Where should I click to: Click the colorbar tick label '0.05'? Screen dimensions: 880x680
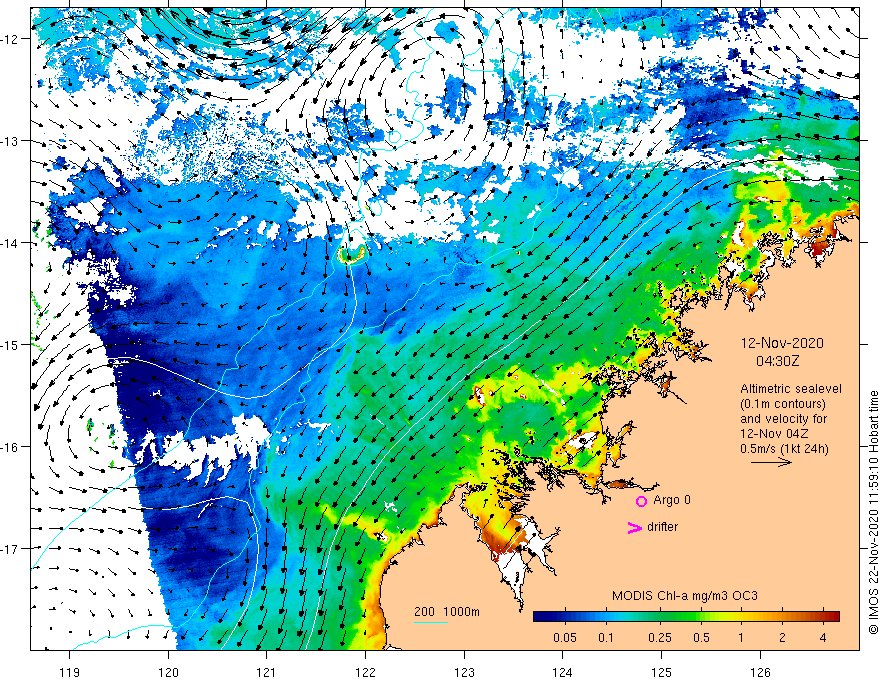click(565, 638)
